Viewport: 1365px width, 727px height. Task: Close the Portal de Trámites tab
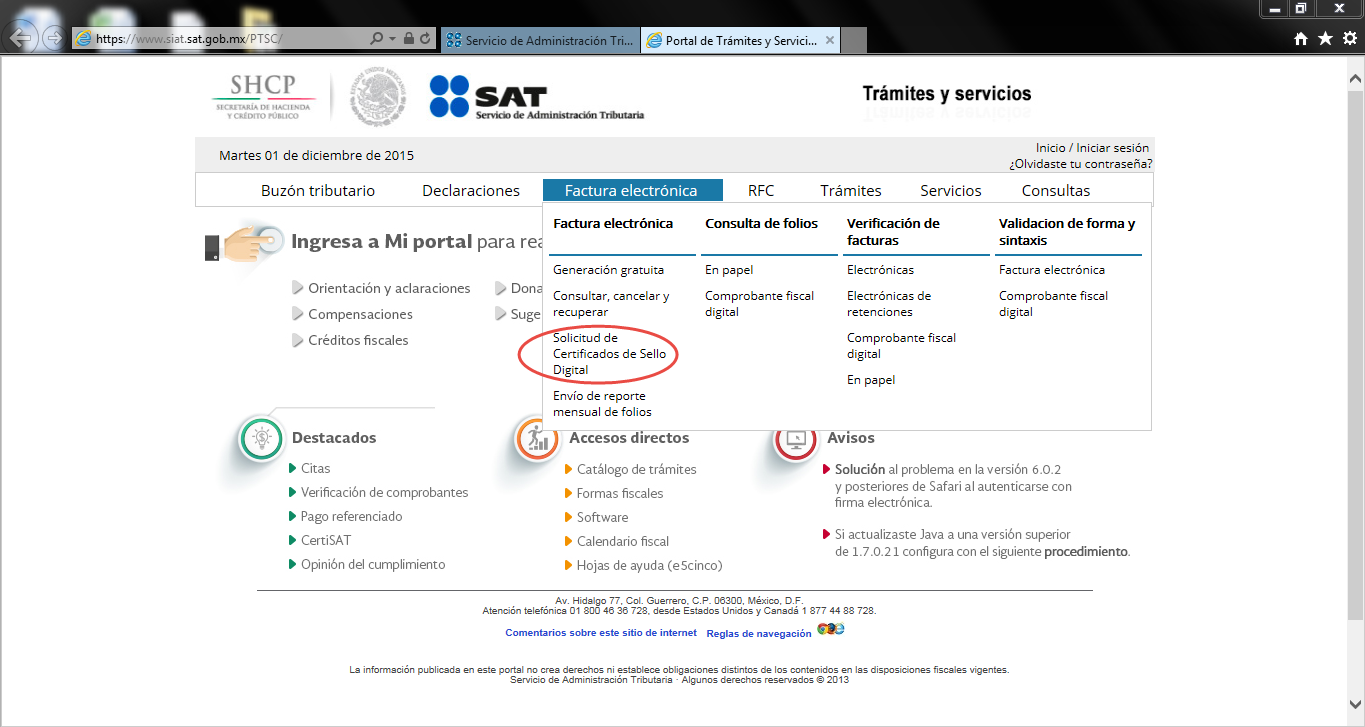[x=828, y=41]
